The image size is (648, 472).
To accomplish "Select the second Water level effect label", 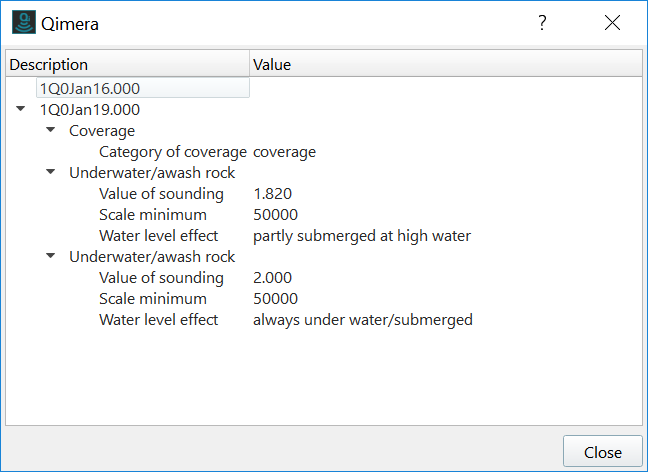I will point(161,320).
